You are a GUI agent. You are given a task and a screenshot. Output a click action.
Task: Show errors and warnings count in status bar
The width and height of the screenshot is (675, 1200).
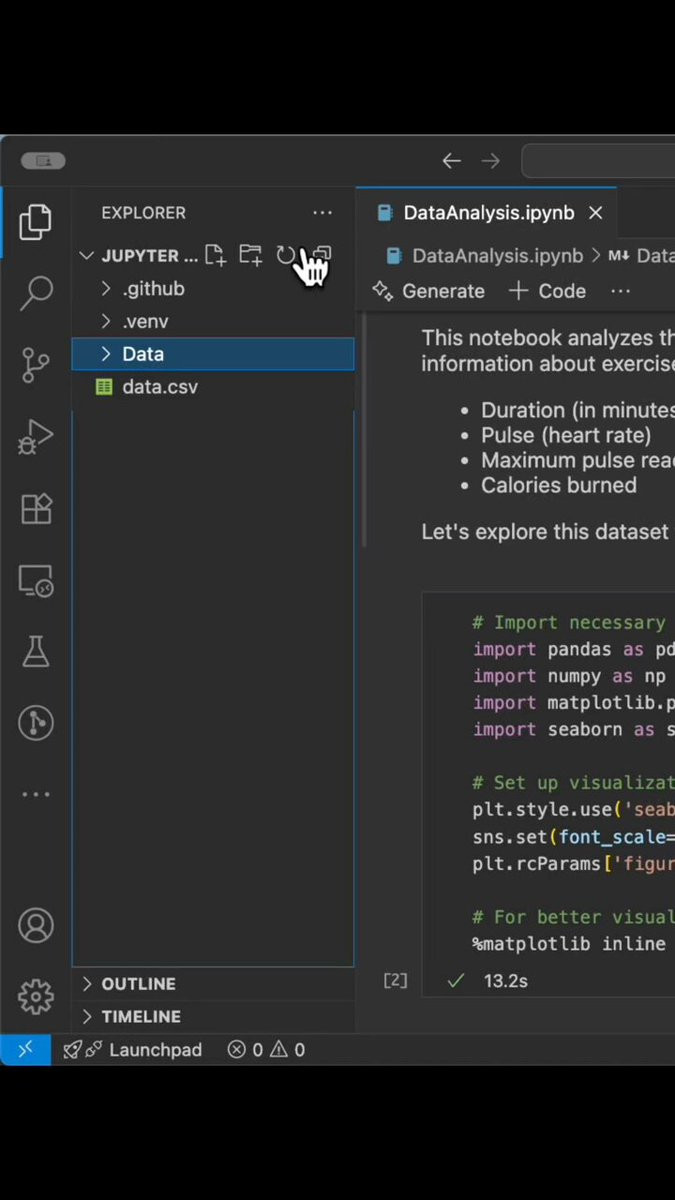point(265,1049)
